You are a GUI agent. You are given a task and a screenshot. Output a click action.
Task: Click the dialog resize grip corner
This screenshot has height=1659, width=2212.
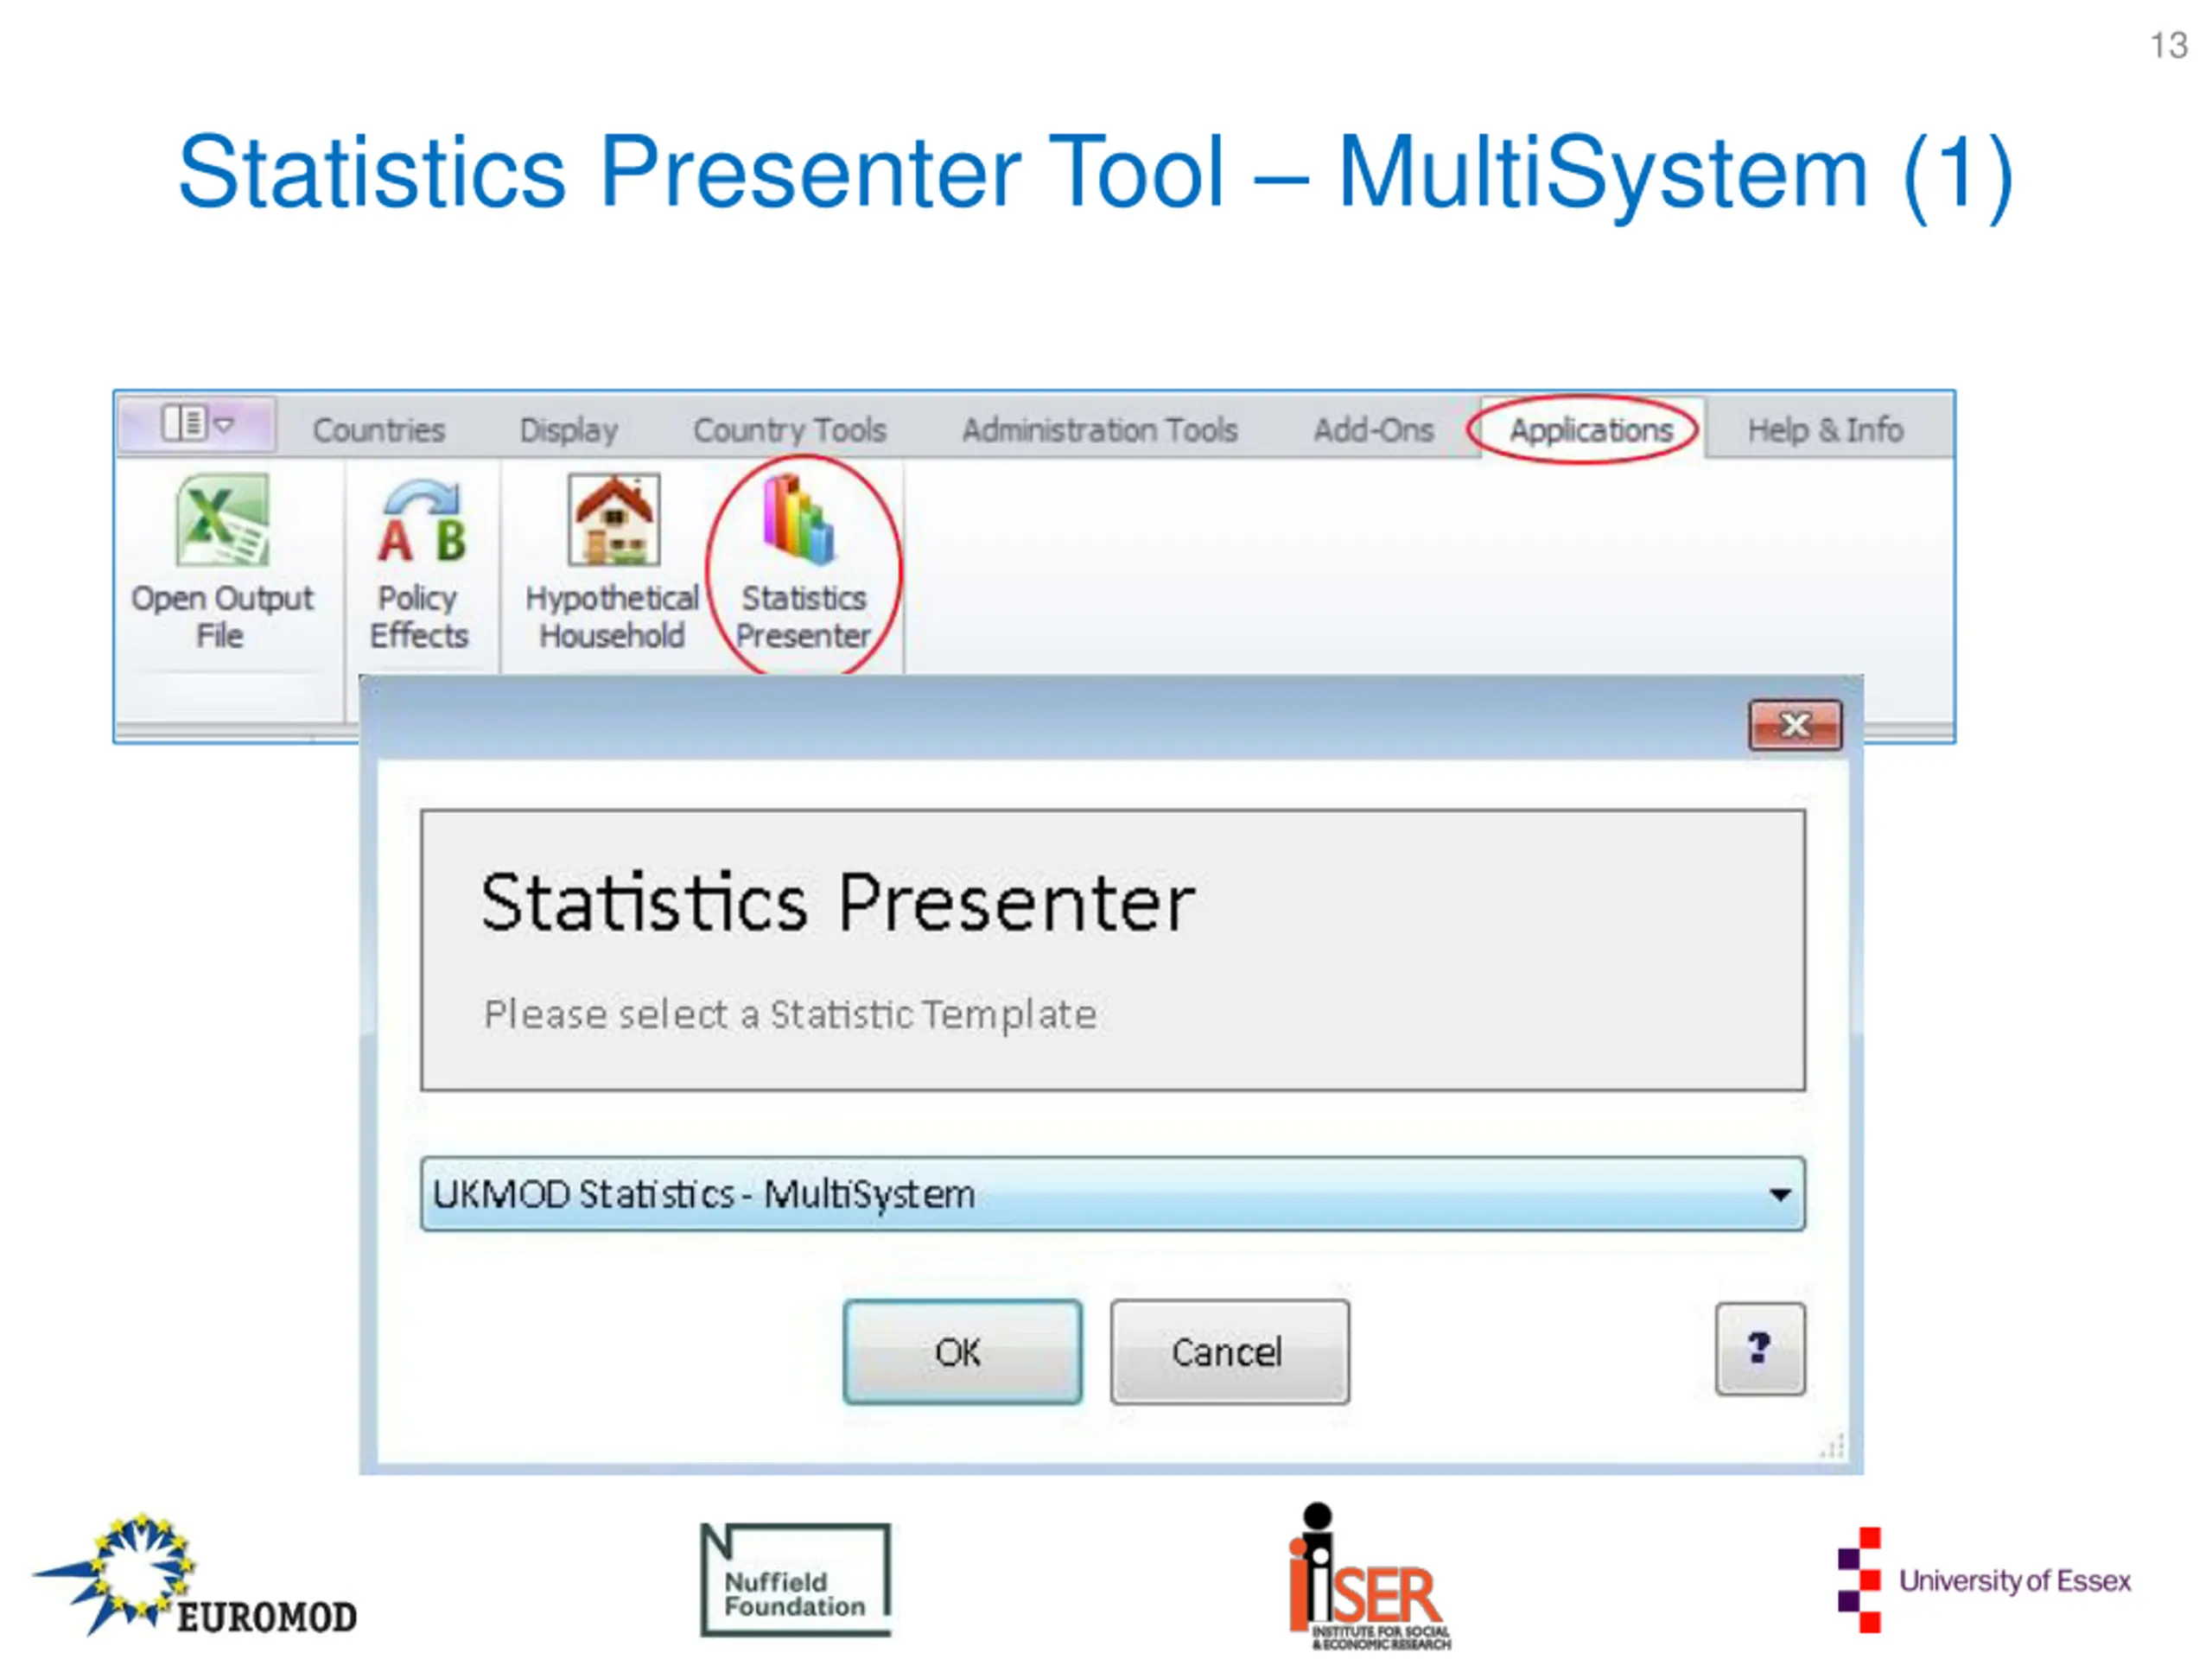click(1832, 1447)
